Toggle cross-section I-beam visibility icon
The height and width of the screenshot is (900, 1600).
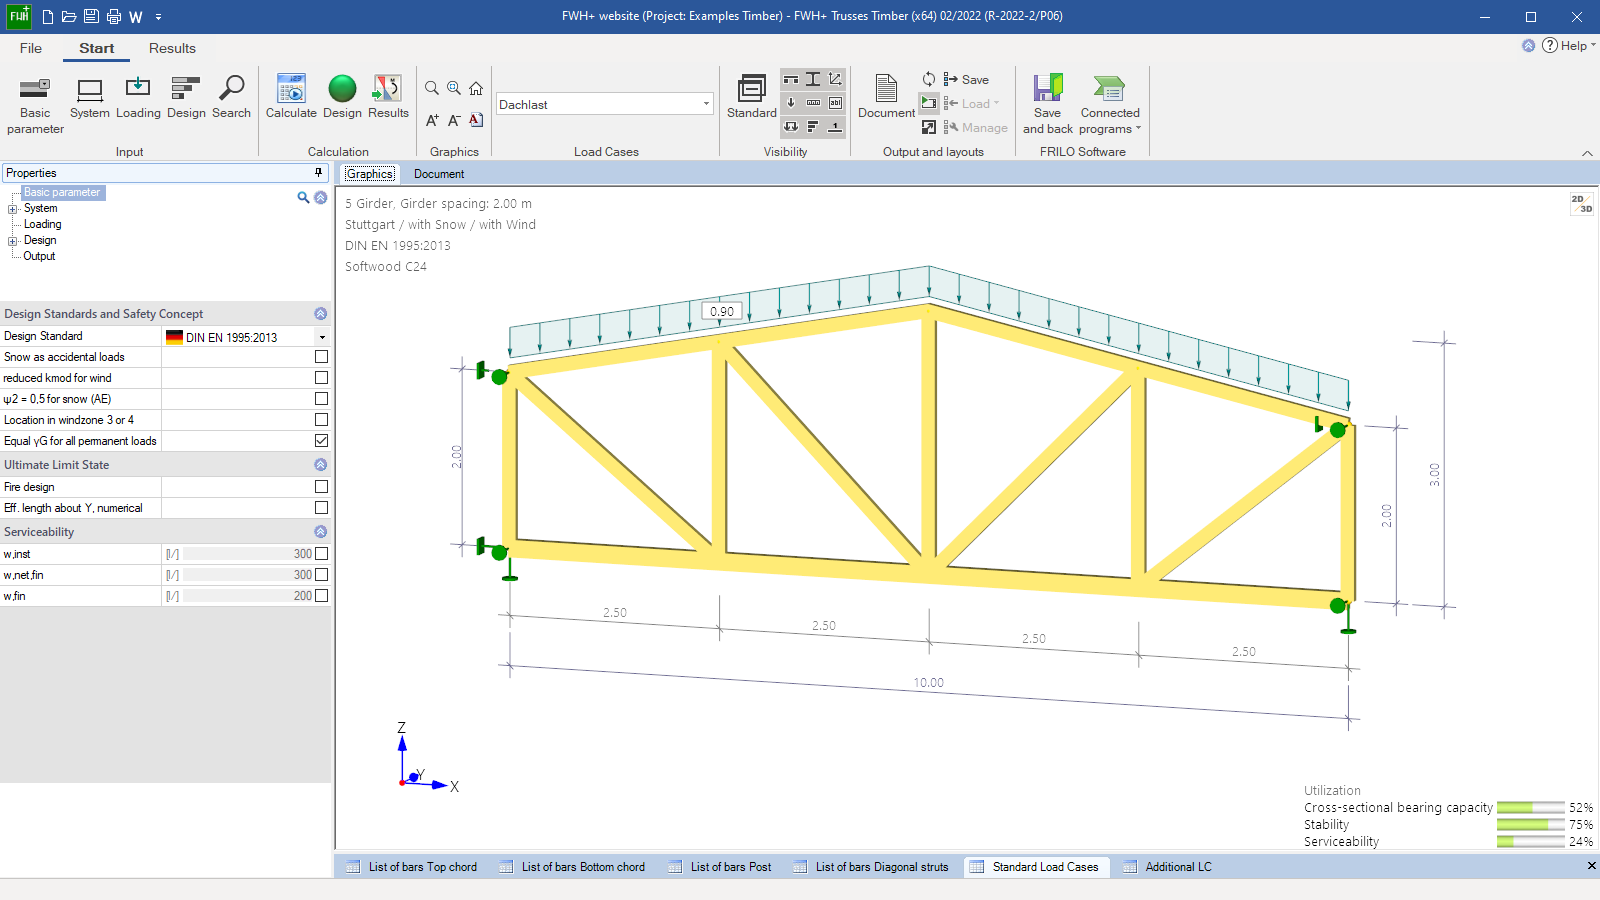pos(813,79)
